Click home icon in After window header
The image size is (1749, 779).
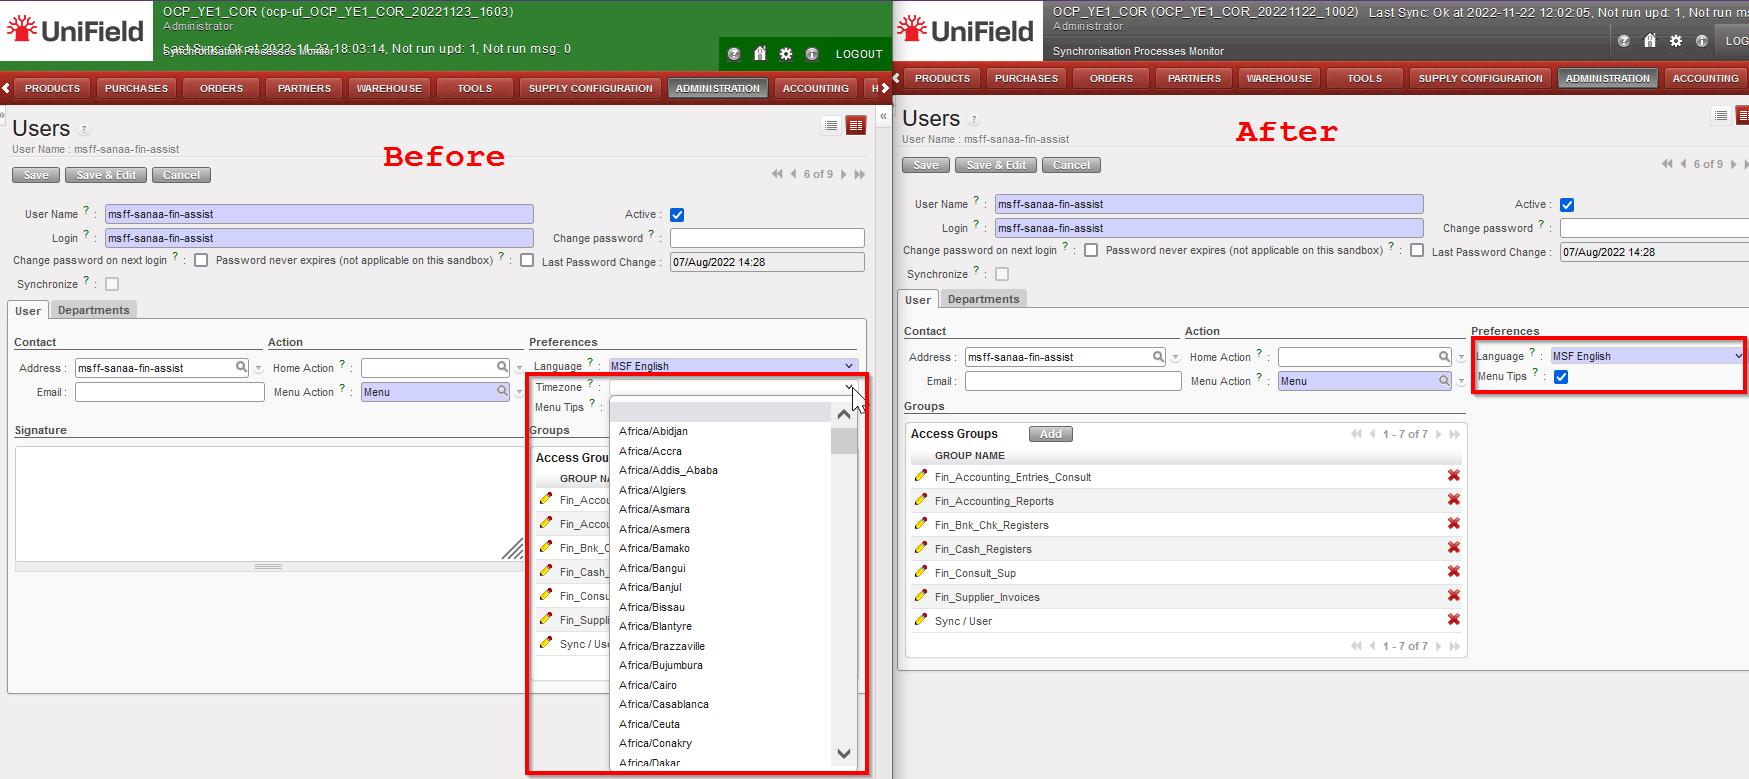coord(1650,41)
